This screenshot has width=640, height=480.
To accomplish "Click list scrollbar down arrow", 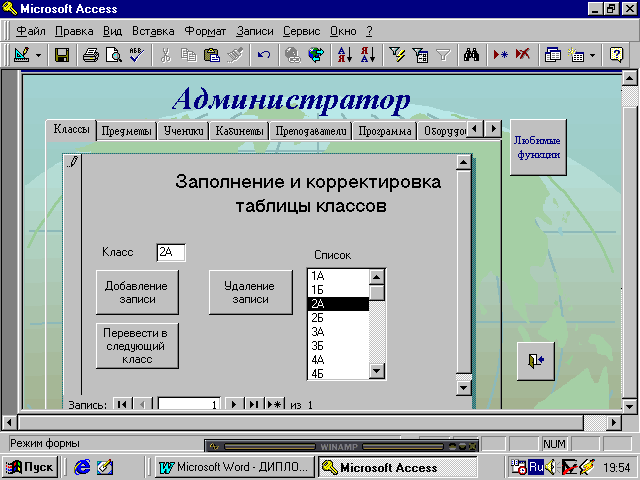I will [x=376, y=371].
